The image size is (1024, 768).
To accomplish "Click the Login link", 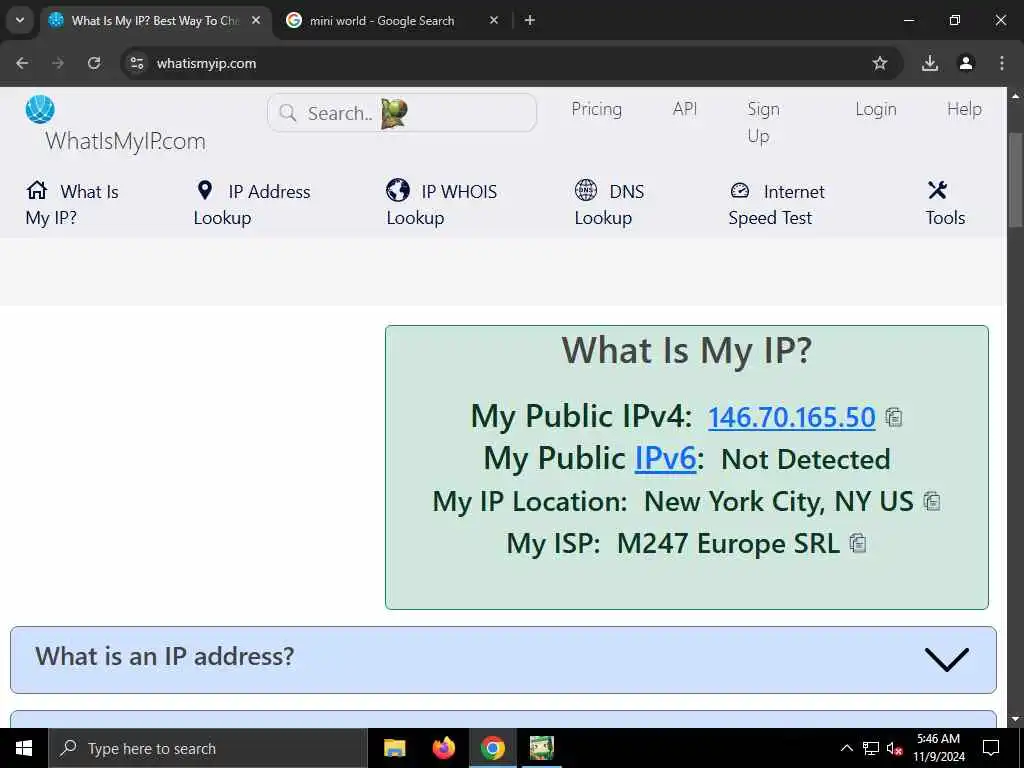I will coord(876,109).
